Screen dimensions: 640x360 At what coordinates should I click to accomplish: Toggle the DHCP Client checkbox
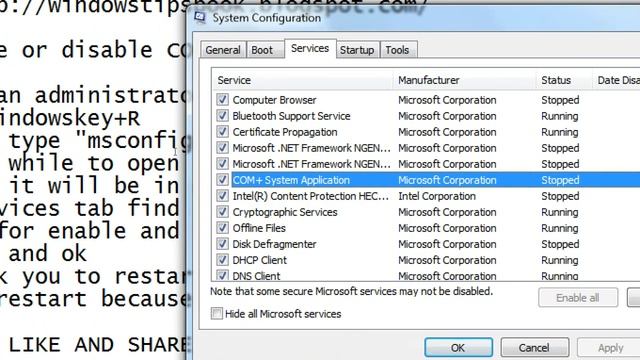(x=222, y=260)
